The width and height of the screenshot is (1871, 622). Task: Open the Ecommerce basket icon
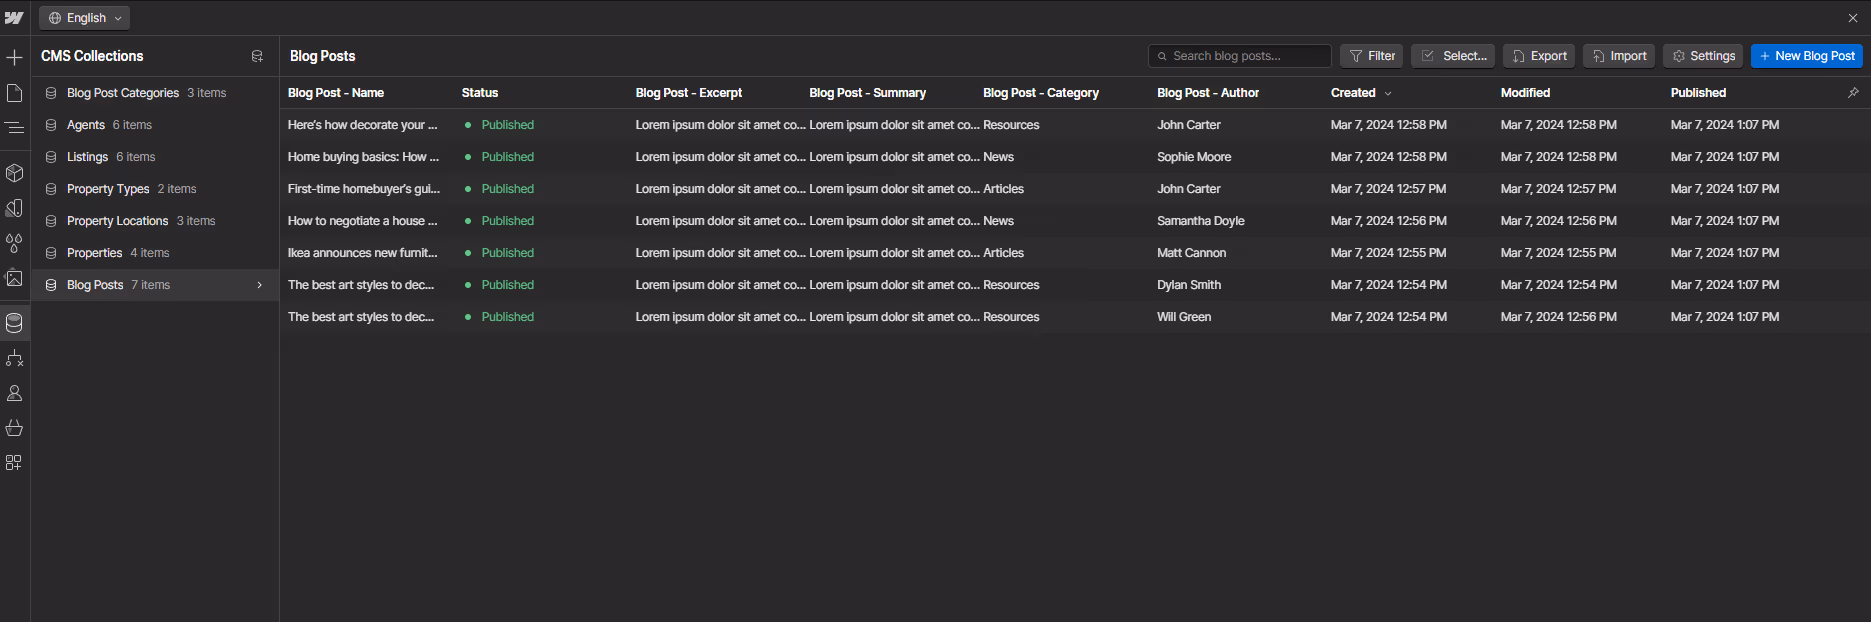[14, 428]
